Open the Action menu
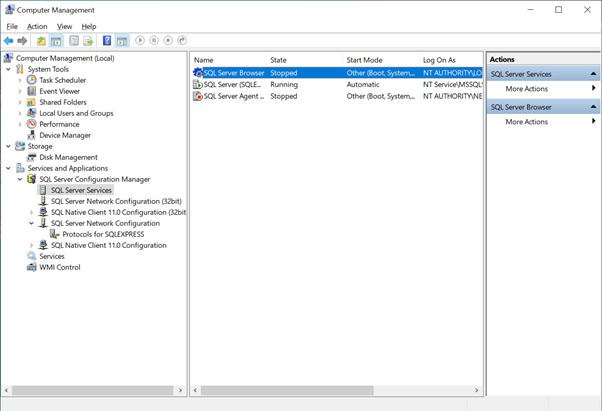The height and width of the screenshot is (411, 602). coord(37,26)
